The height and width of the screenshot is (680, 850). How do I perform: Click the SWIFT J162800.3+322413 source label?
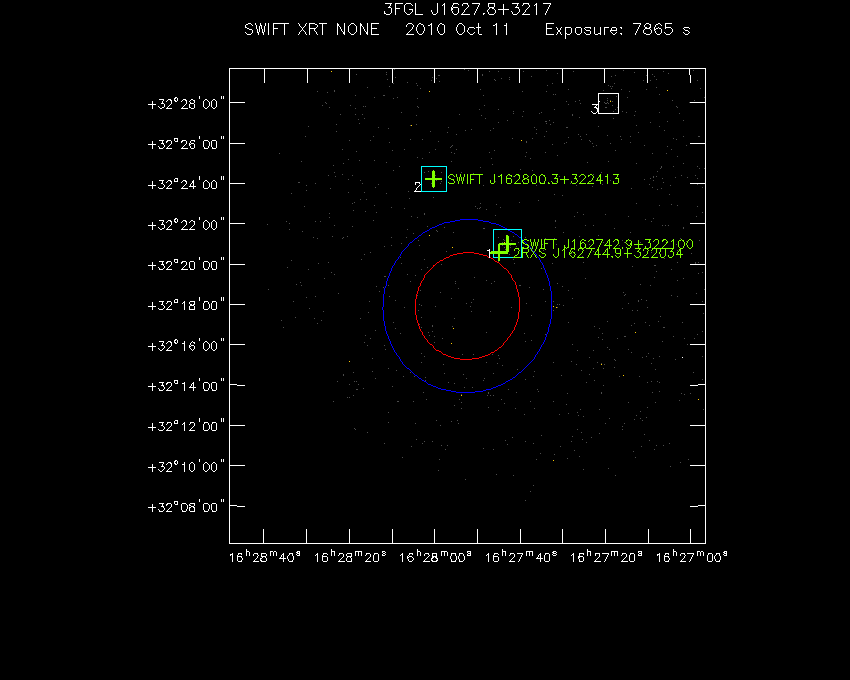533,179
